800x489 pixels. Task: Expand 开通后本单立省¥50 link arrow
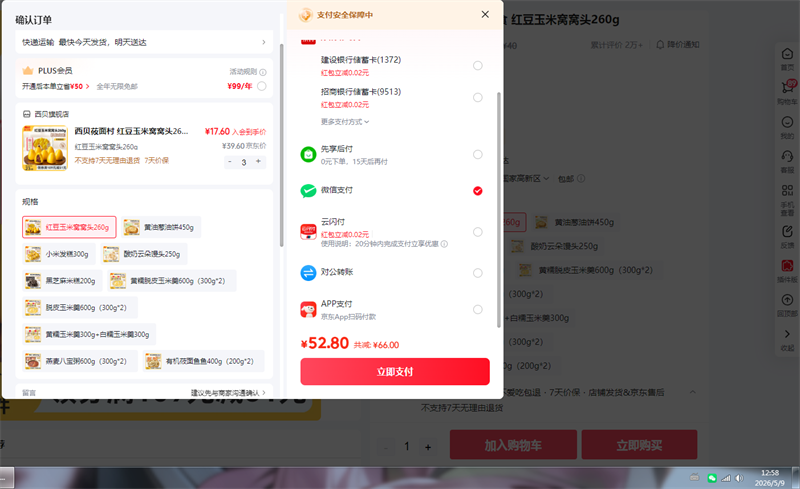87,86
